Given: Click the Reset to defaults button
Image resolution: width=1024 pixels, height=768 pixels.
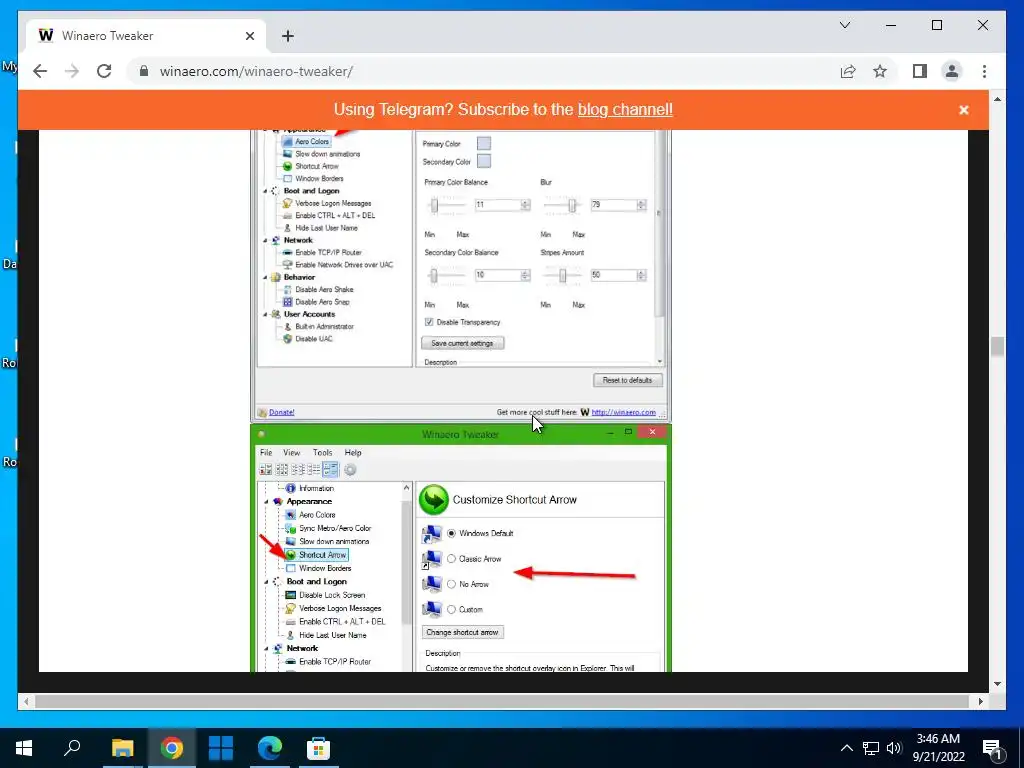Looking at the screenshot, I should 627,380.
